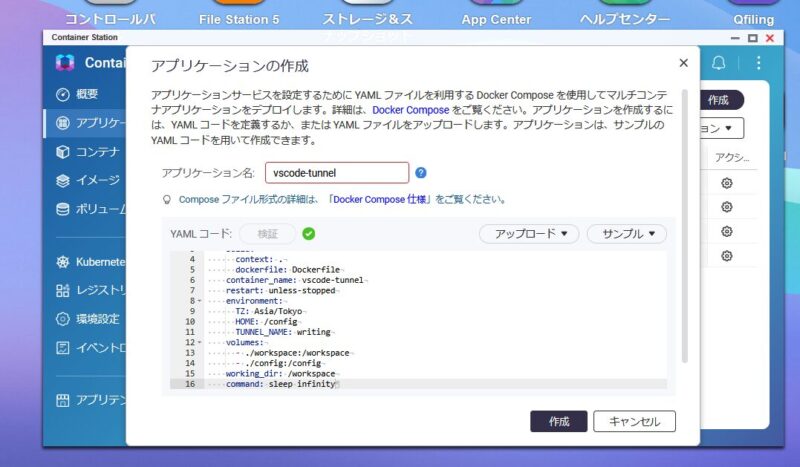Viewport: 800px width, 467px height.
Task: Click the fourth row action gear icon
Action: point(727,256)
